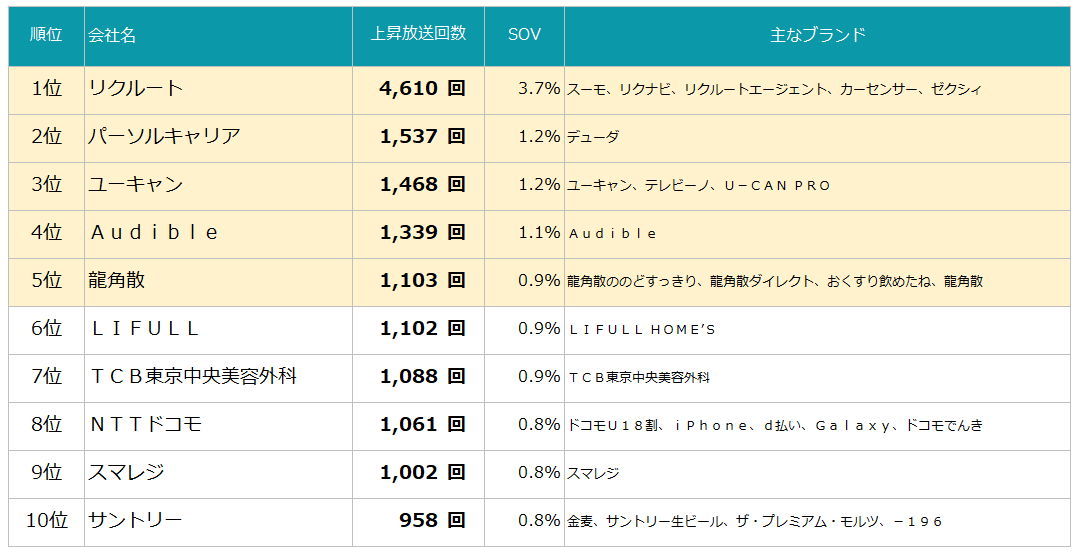The image size is (1079, 557).
Task: Click the 3.7% SOV value
Action: 539,88
